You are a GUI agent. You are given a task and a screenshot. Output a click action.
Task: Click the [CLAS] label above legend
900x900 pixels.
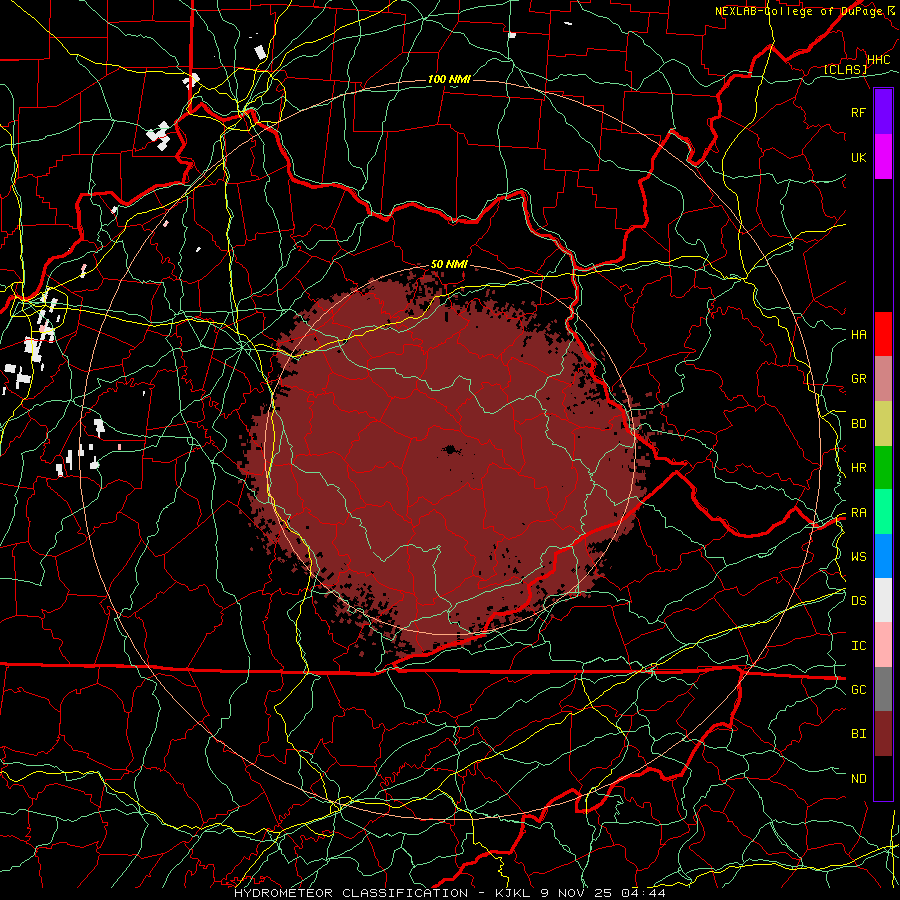click(x=845, y=69)
